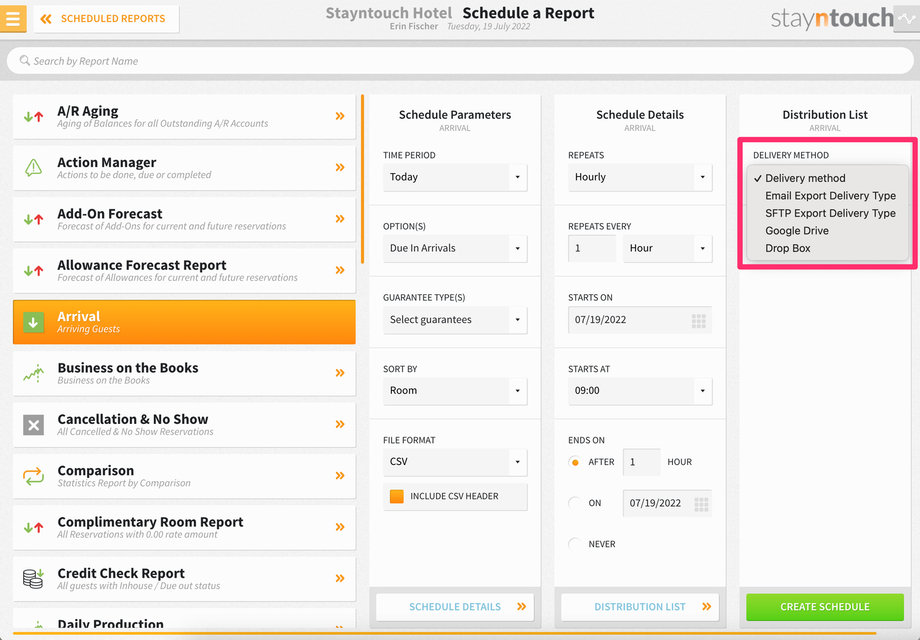Viewport: 920px width, 640px height.
Task: Click the Search by Report Name field
Action: (460, 61)
